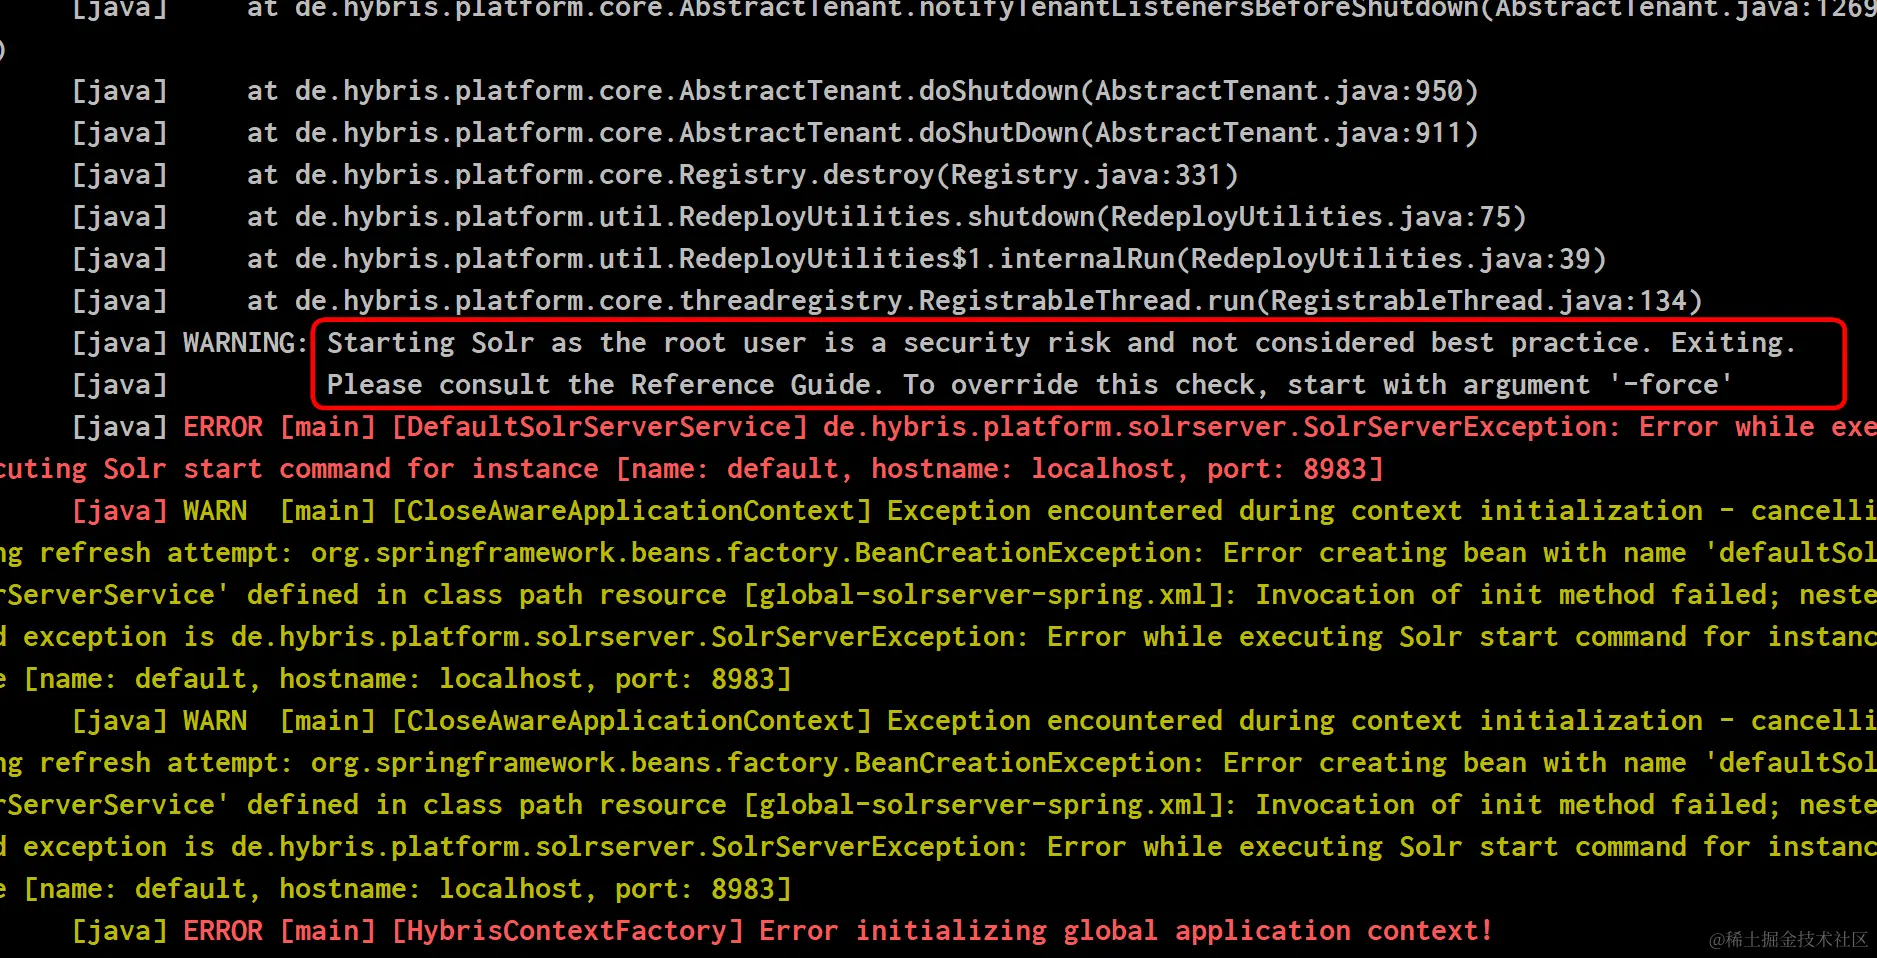1877x958 pixels.
Task: Click the ERROR label before [DefaultSolrServerService]
Action: (223, 427)
